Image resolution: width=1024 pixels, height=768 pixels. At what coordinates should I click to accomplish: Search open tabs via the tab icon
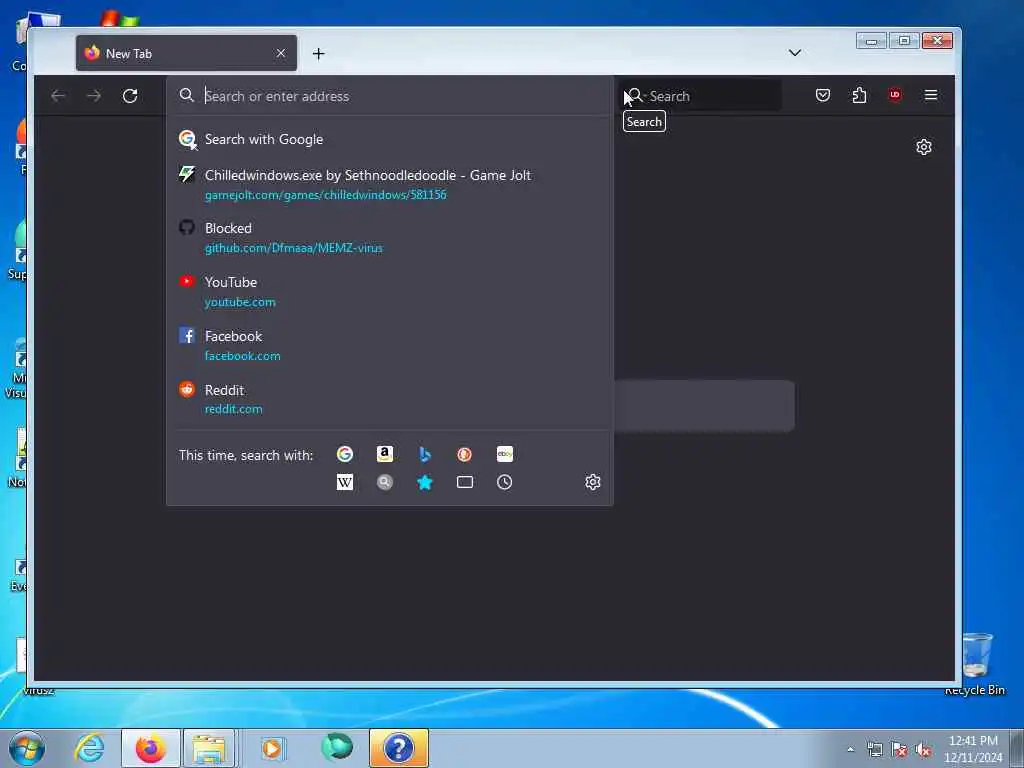(464, 482)
